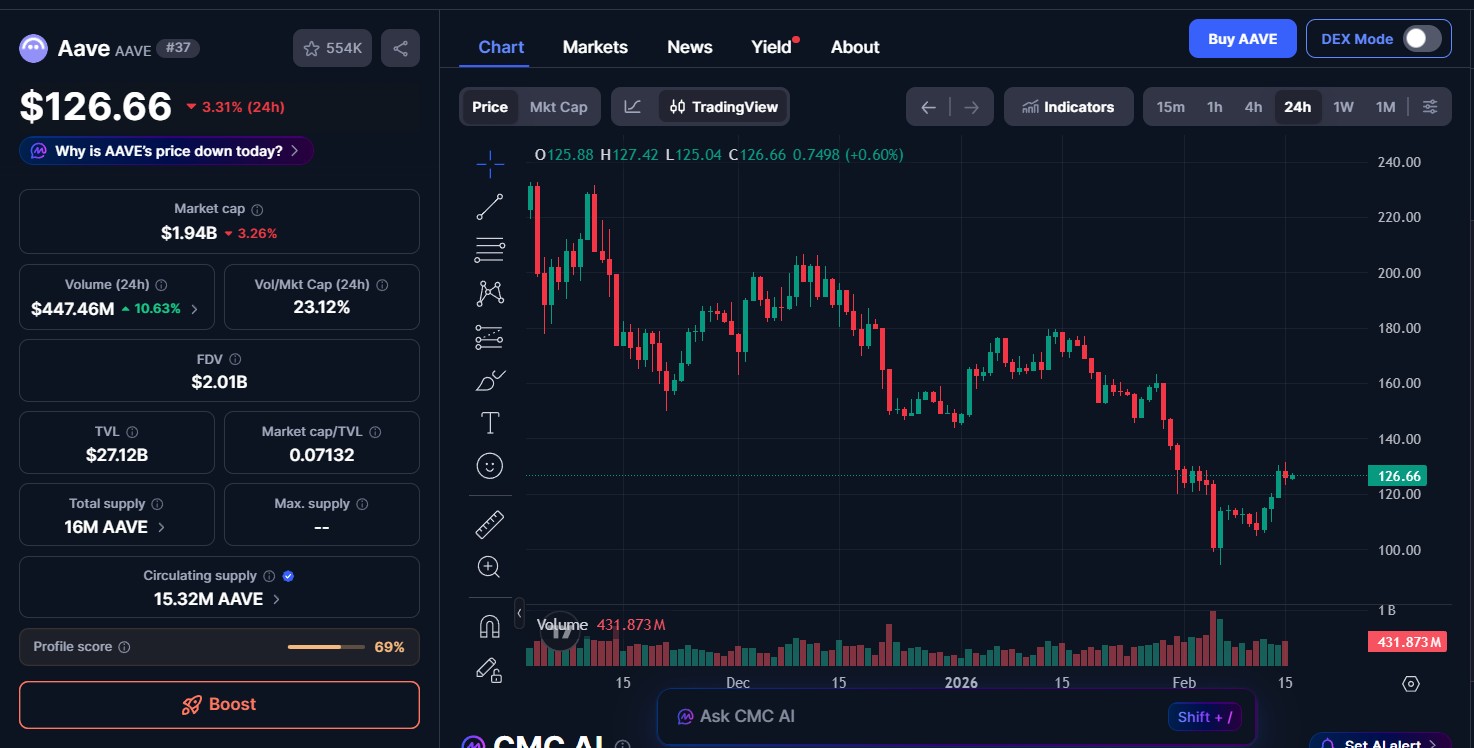Star AAVE to add it to watchlist
The height and width of the screenshot is (748, 1474).
tap(332, 47)
